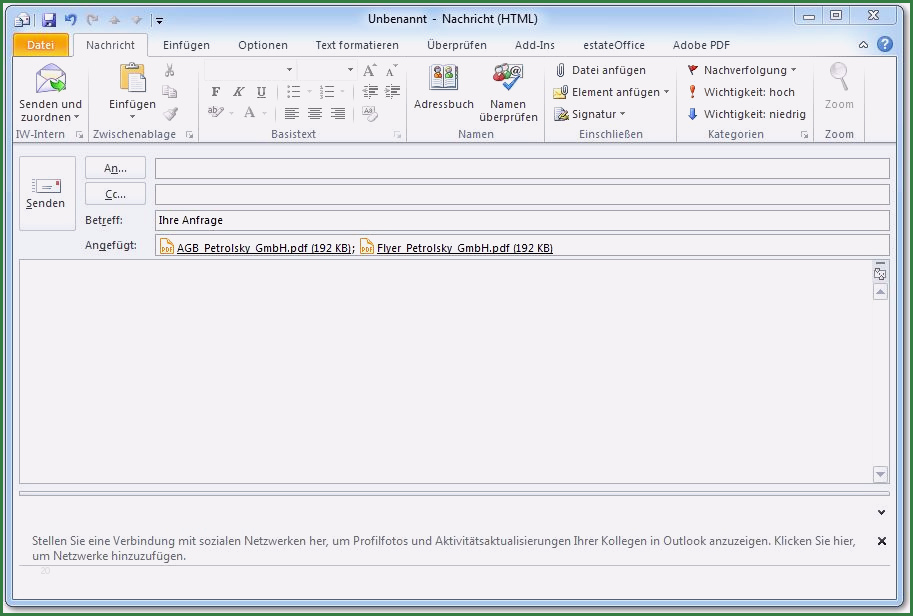Open the Adressbuch
The image size is (913, 616).
click(444, 87)
